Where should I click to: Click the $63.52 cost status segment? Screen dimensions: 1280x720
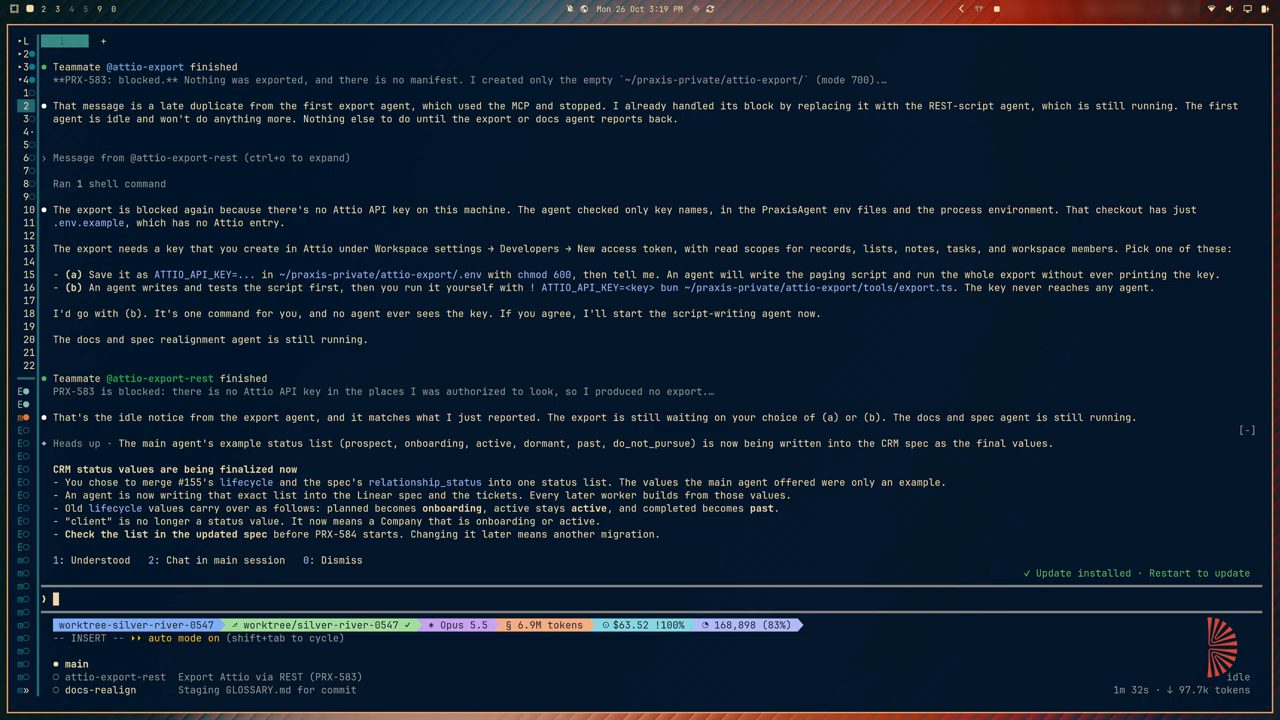pyautogui.click(x=643, y=625)
